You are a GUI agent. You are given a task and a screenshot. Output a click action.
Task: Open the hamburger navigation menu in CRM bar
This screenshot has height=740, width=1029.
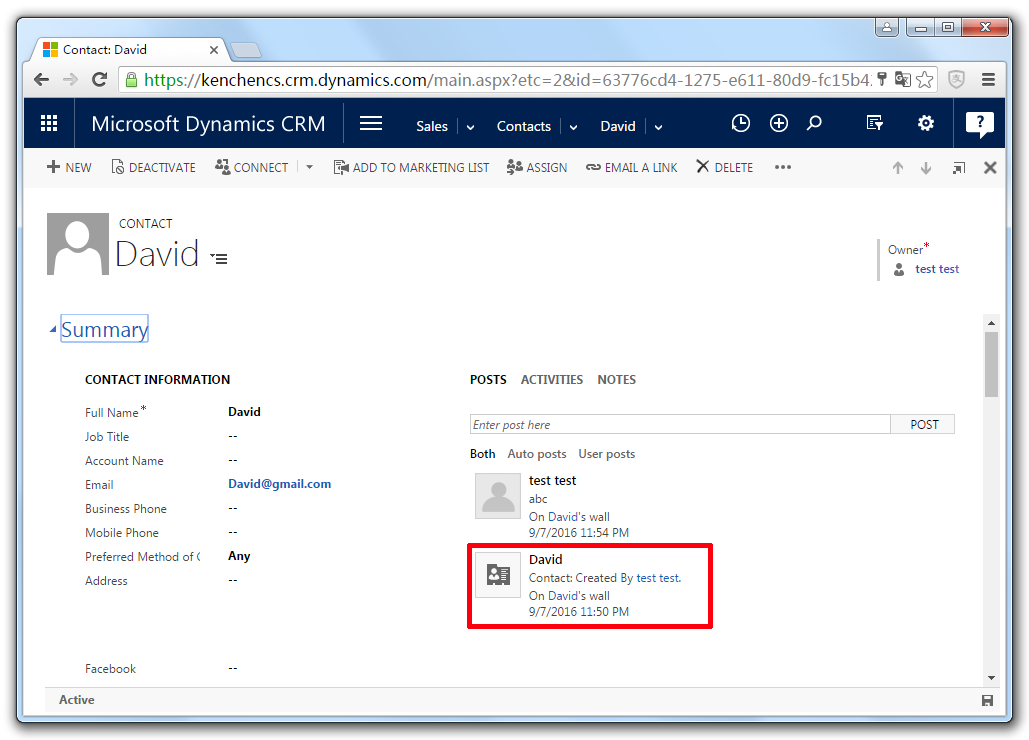click(x=371, y=123)
